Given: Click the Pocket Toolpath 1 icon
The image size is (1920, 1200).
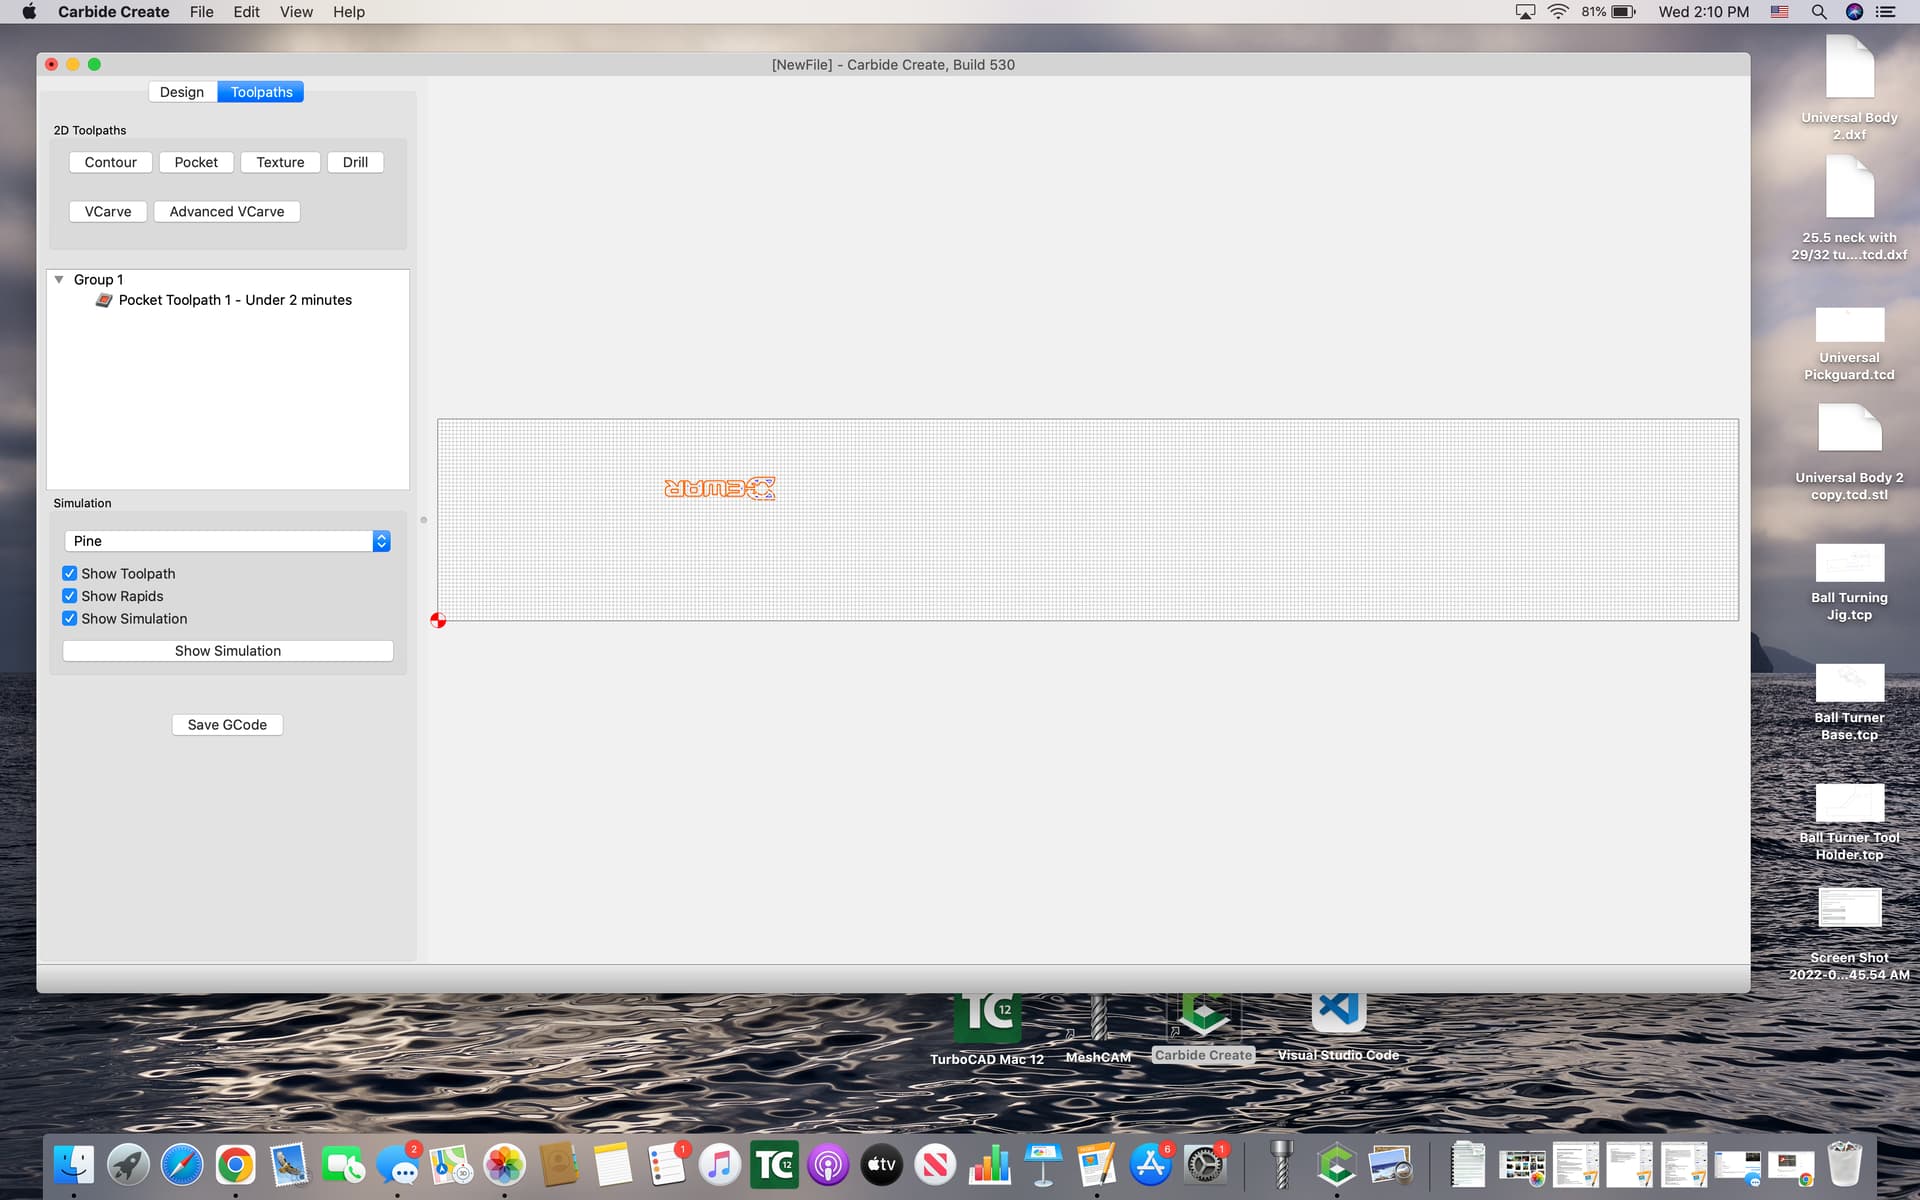Looking at the screenshot, I should (x=103, y=300).
